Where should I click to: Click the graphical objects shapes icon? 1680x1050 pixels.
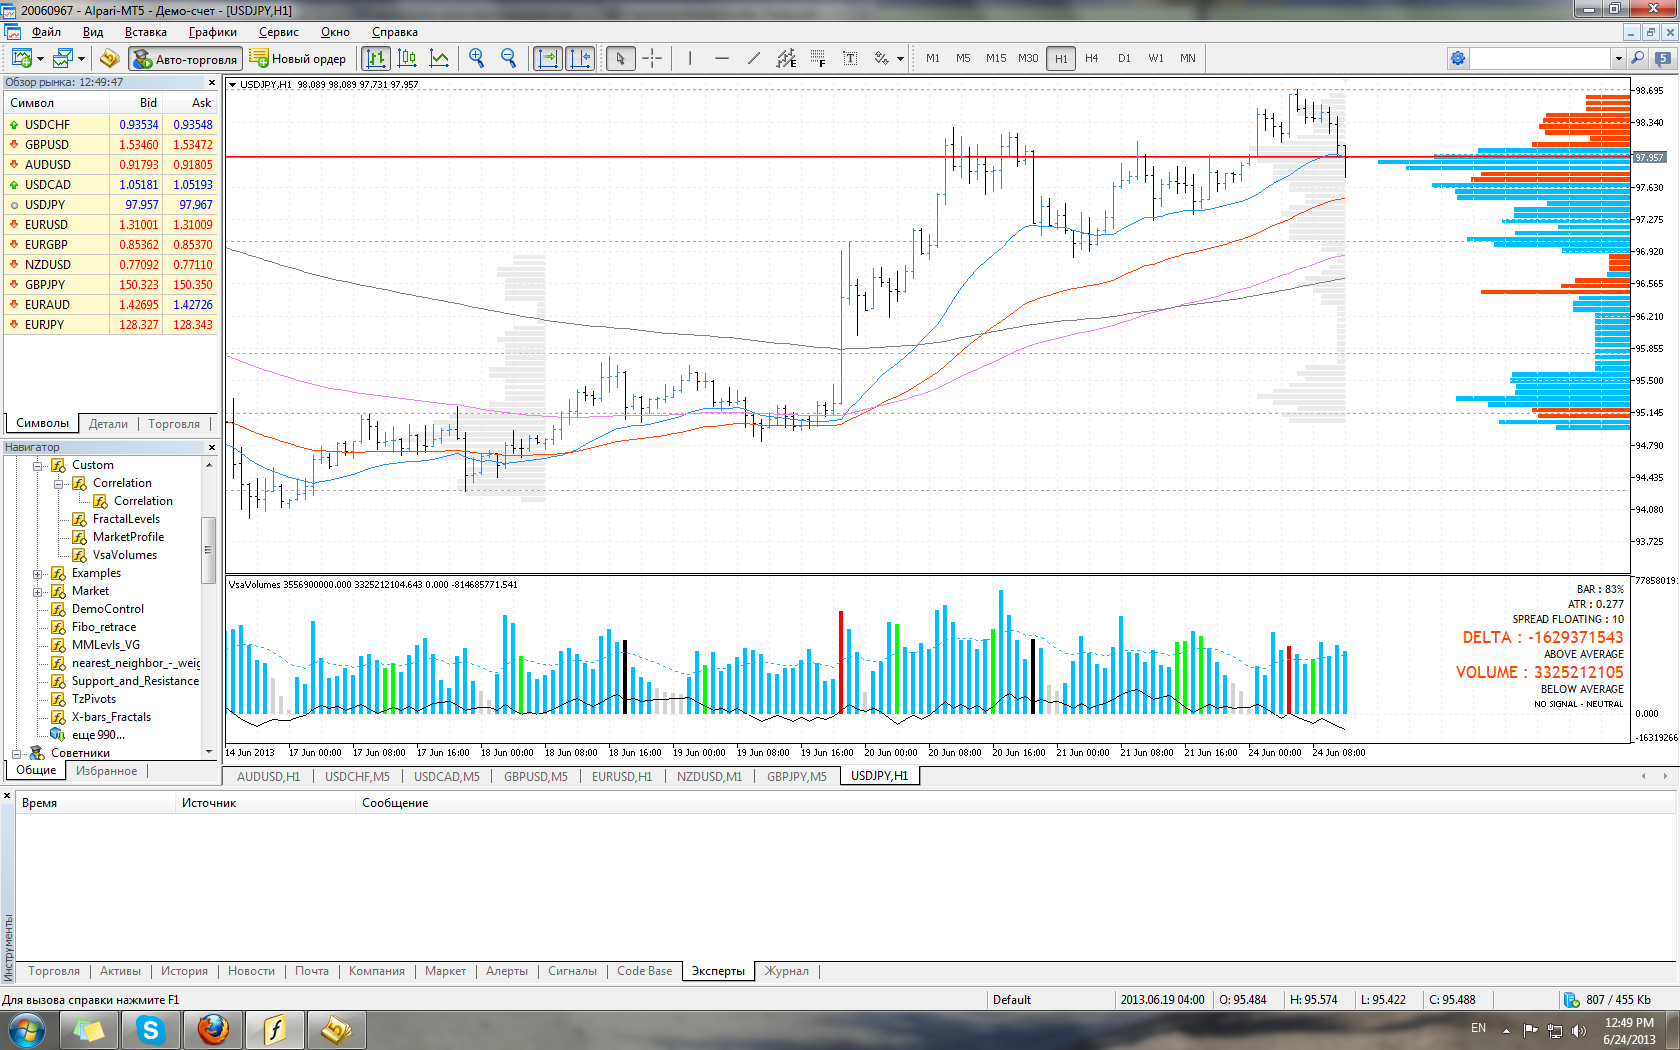(881, 58)
